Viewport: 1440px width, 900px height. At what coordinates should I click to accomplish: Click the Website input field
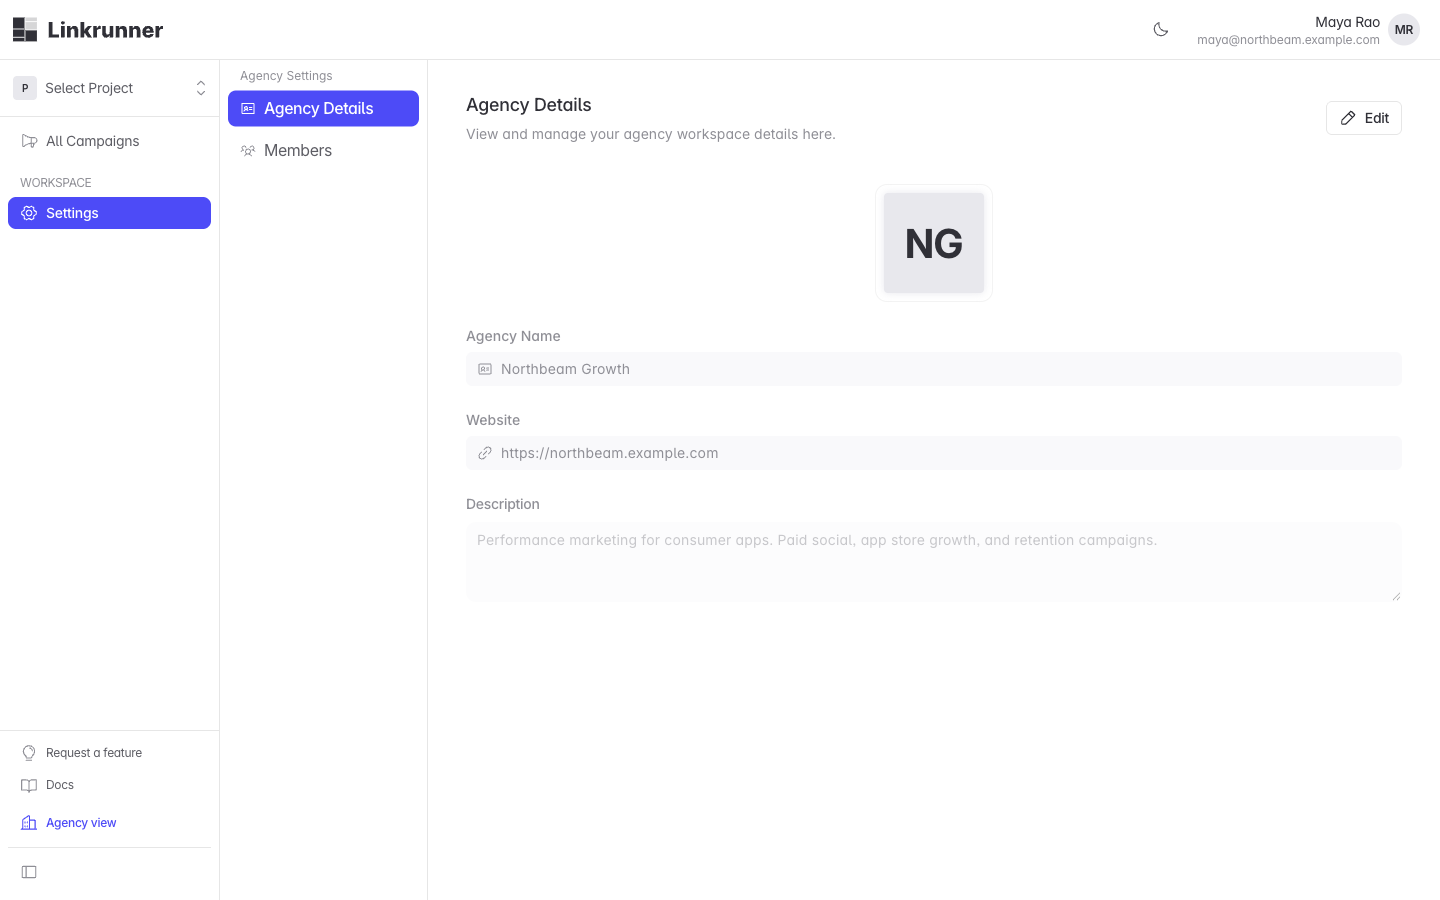coord(934,453)
